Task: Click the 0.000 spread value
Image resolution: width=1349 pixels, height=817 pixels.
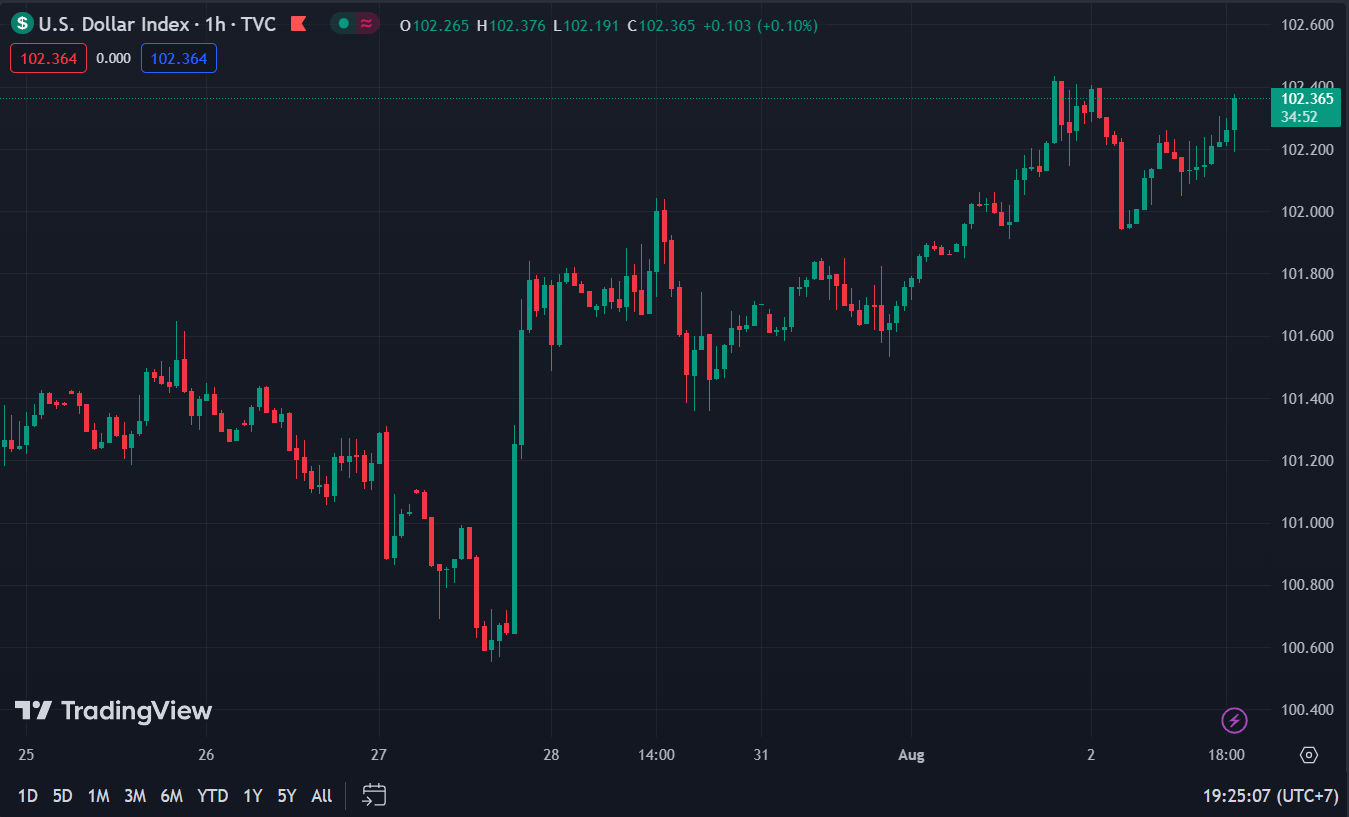Action: pyautogui.click(x=113, y=58)
